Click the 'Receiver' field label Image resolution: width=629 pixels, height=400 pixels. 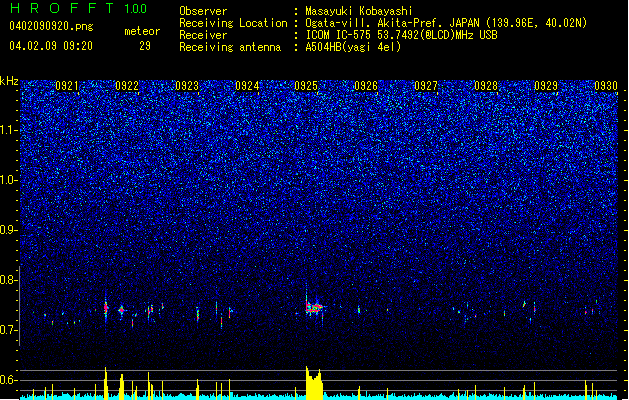pos(203,35)
